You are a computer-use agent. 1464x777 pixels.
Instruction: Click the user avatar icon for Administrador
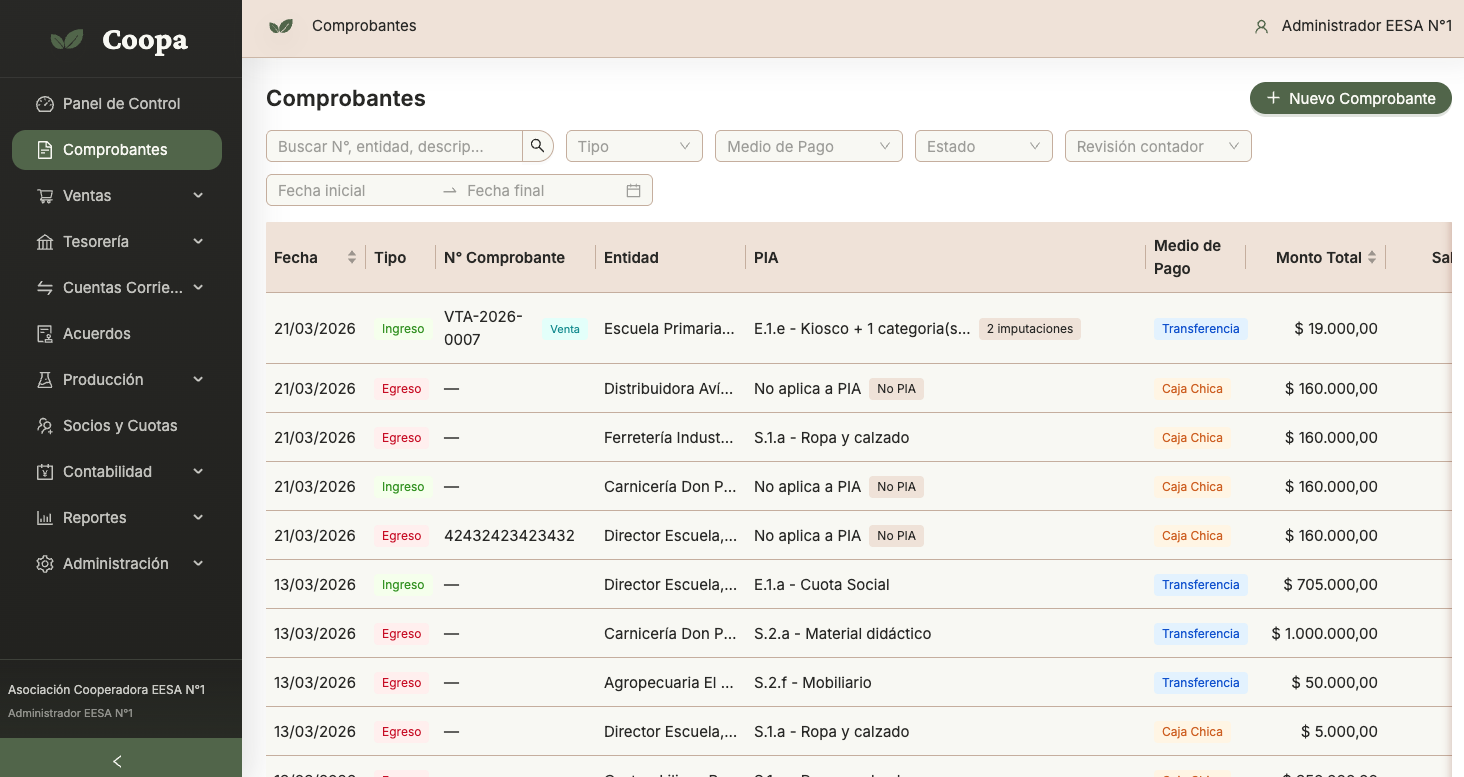(1261, 27)
